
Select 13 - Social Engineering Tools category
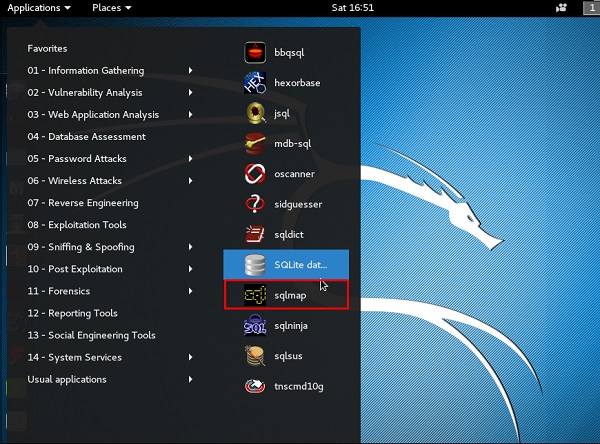(x=91, y=335)
